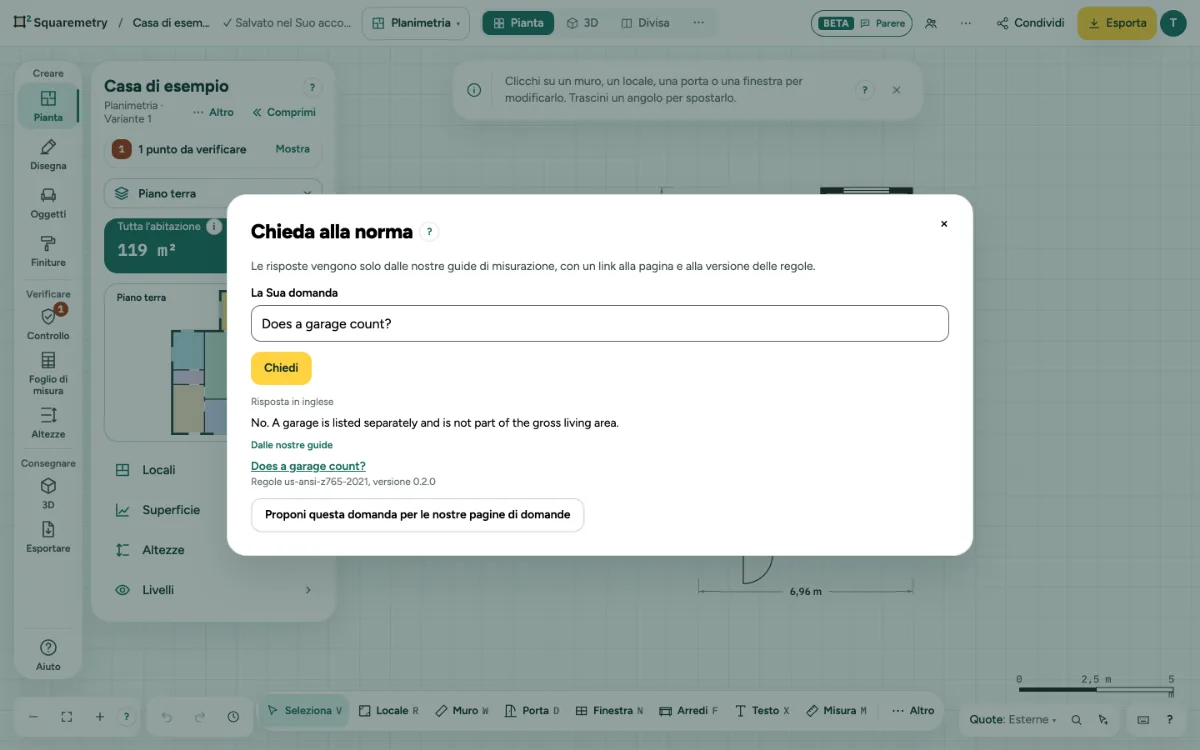Open the Squaremetry home logo
This screenshot has width=1200, height=750.
(60, 23)
